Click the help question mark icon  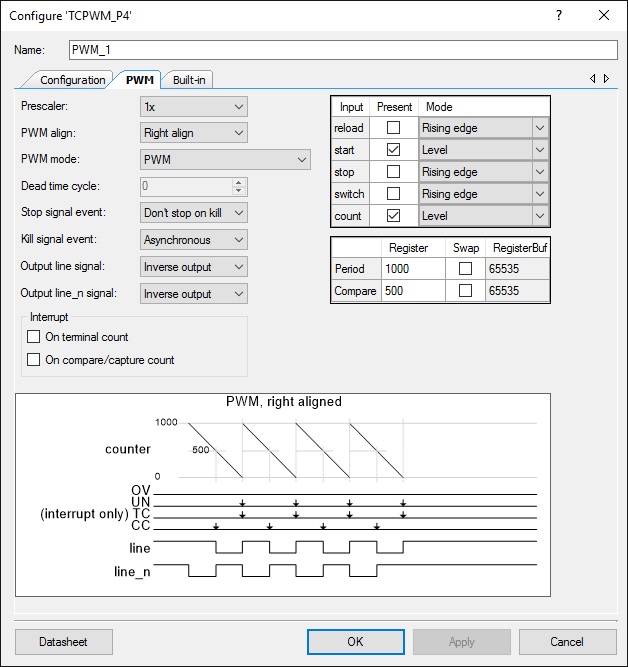[x=558, y=15]
